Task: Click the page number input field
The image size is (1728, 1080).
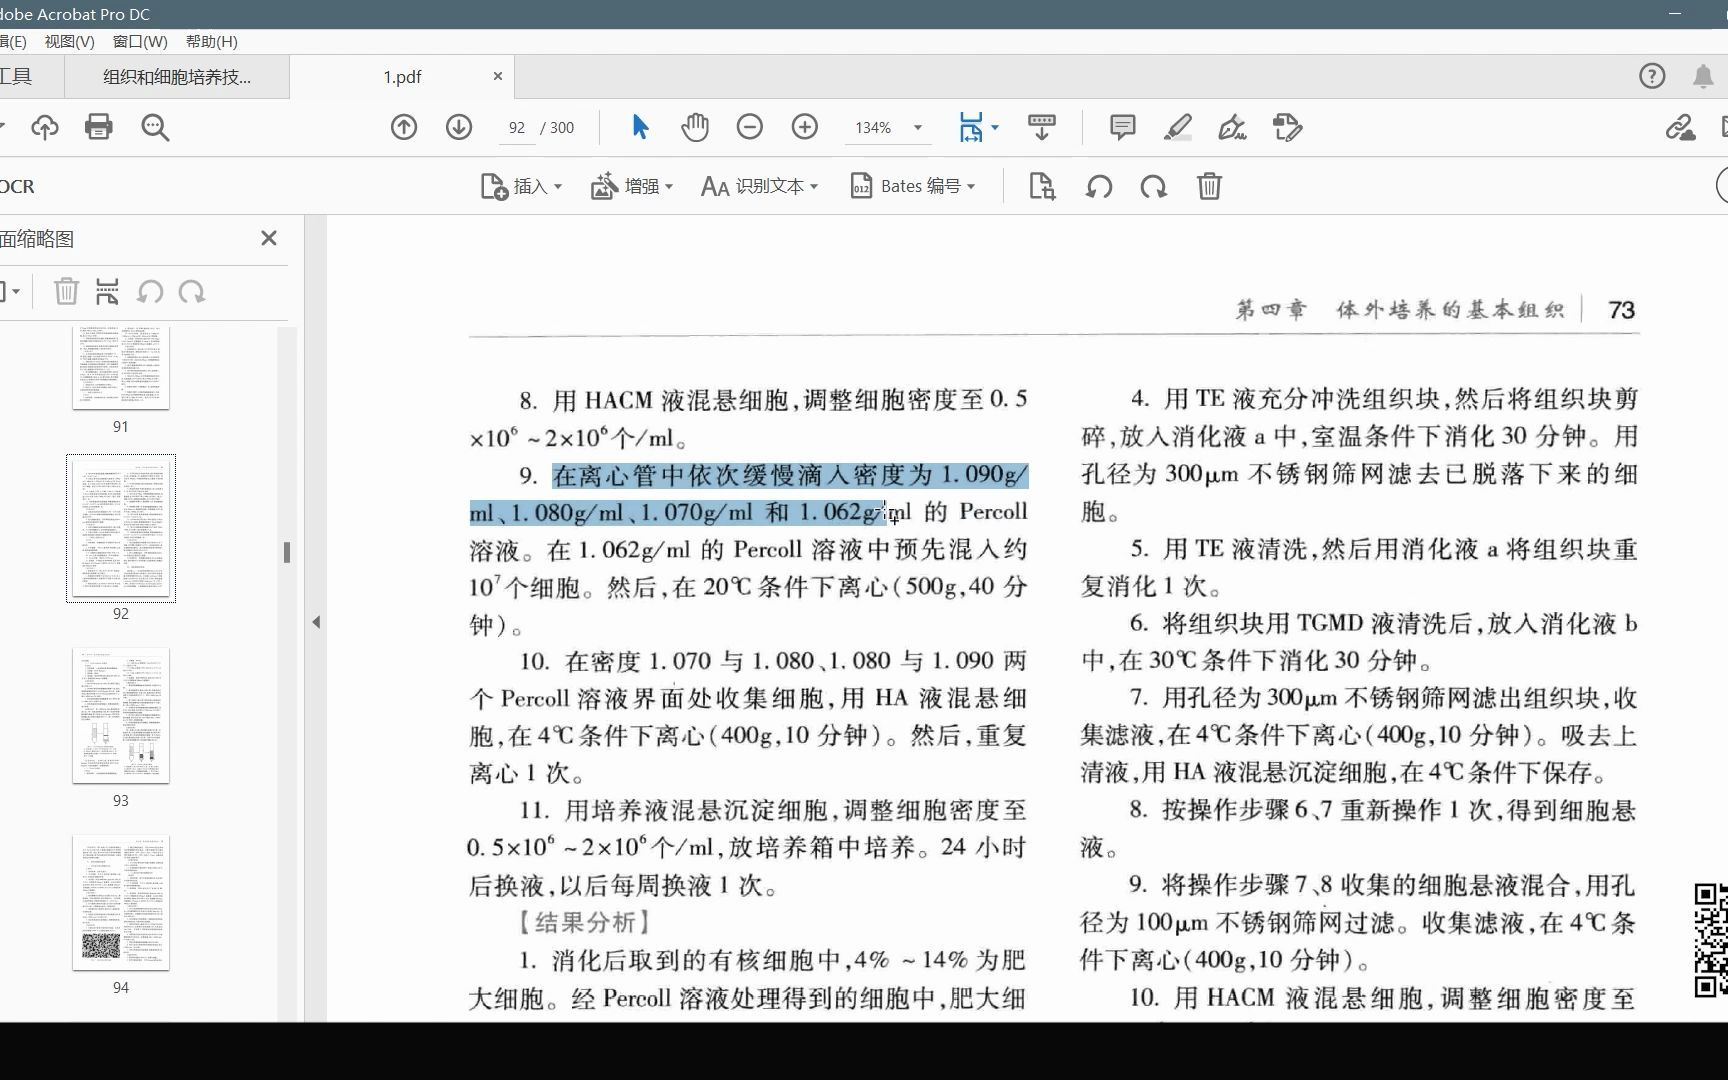Action: click(516, 127)
